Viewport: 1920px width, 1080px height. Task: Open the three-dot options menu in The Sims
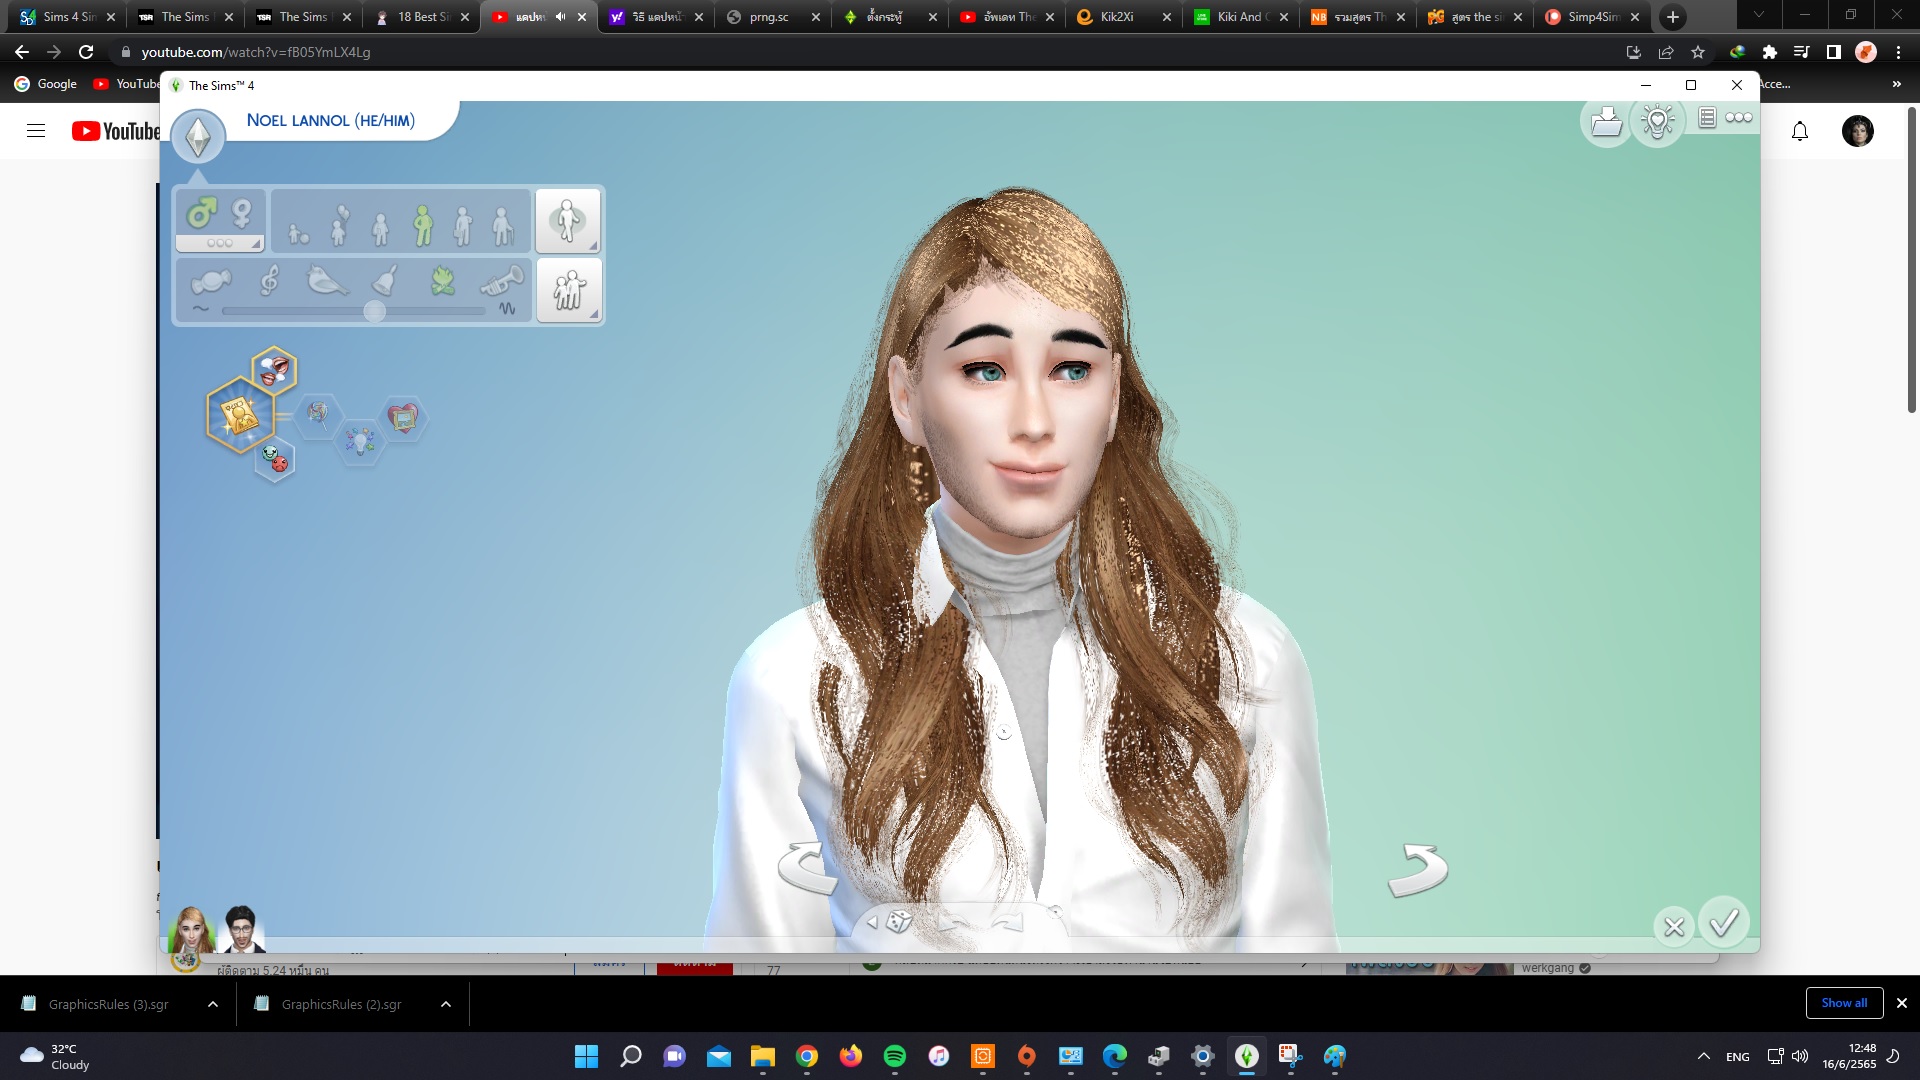point(1739,118)
